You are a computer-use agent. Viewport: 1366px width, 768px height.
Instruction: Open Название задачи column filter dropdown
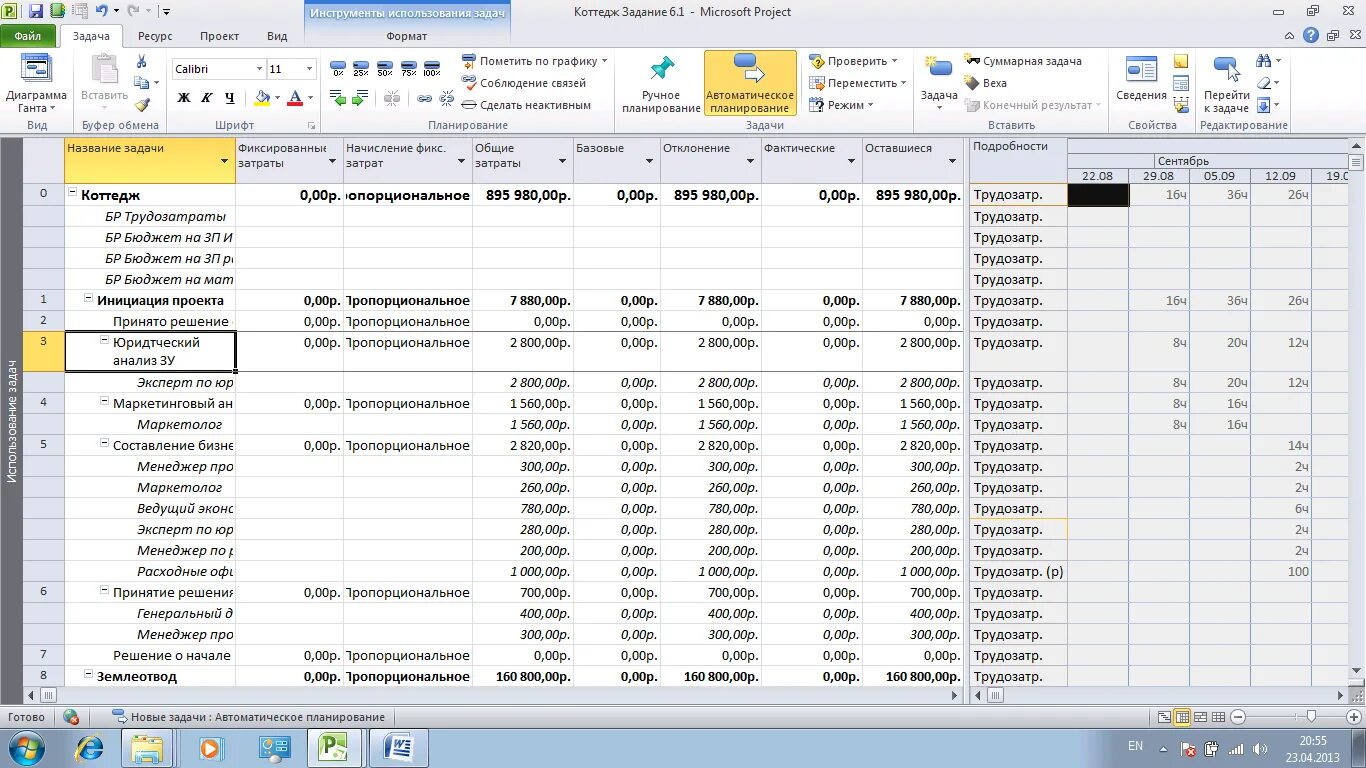pos(224,162)
